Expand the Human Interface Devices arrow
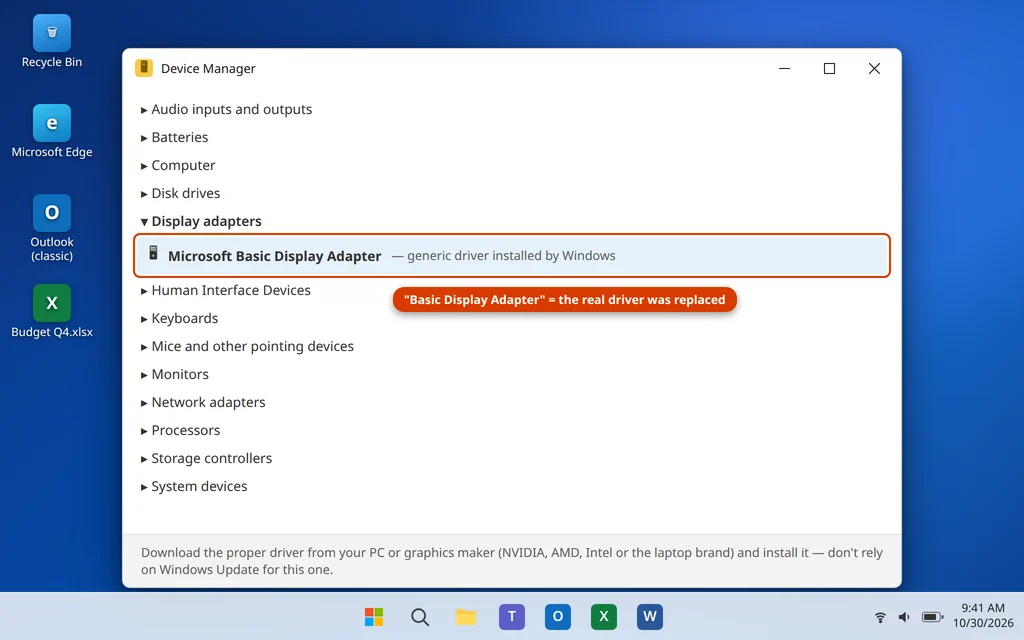This screenshot has height=640, width=1024. 144,291
